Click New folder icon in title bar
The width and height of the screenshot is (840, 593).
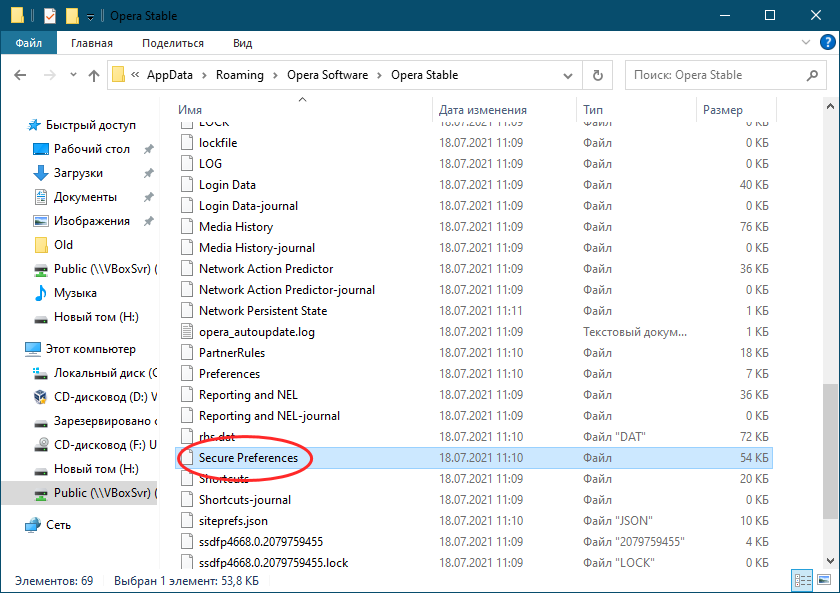72,16
